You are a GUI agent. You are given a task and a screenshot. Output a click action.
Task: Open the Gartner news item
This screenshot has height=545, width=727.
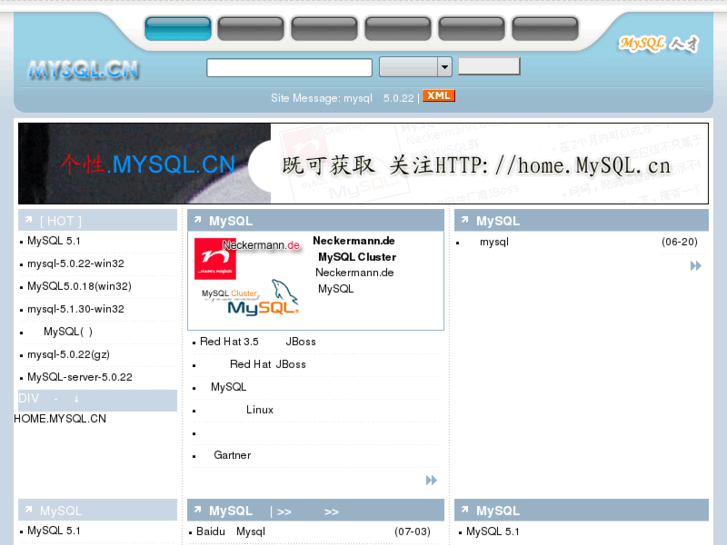[232, 455]
